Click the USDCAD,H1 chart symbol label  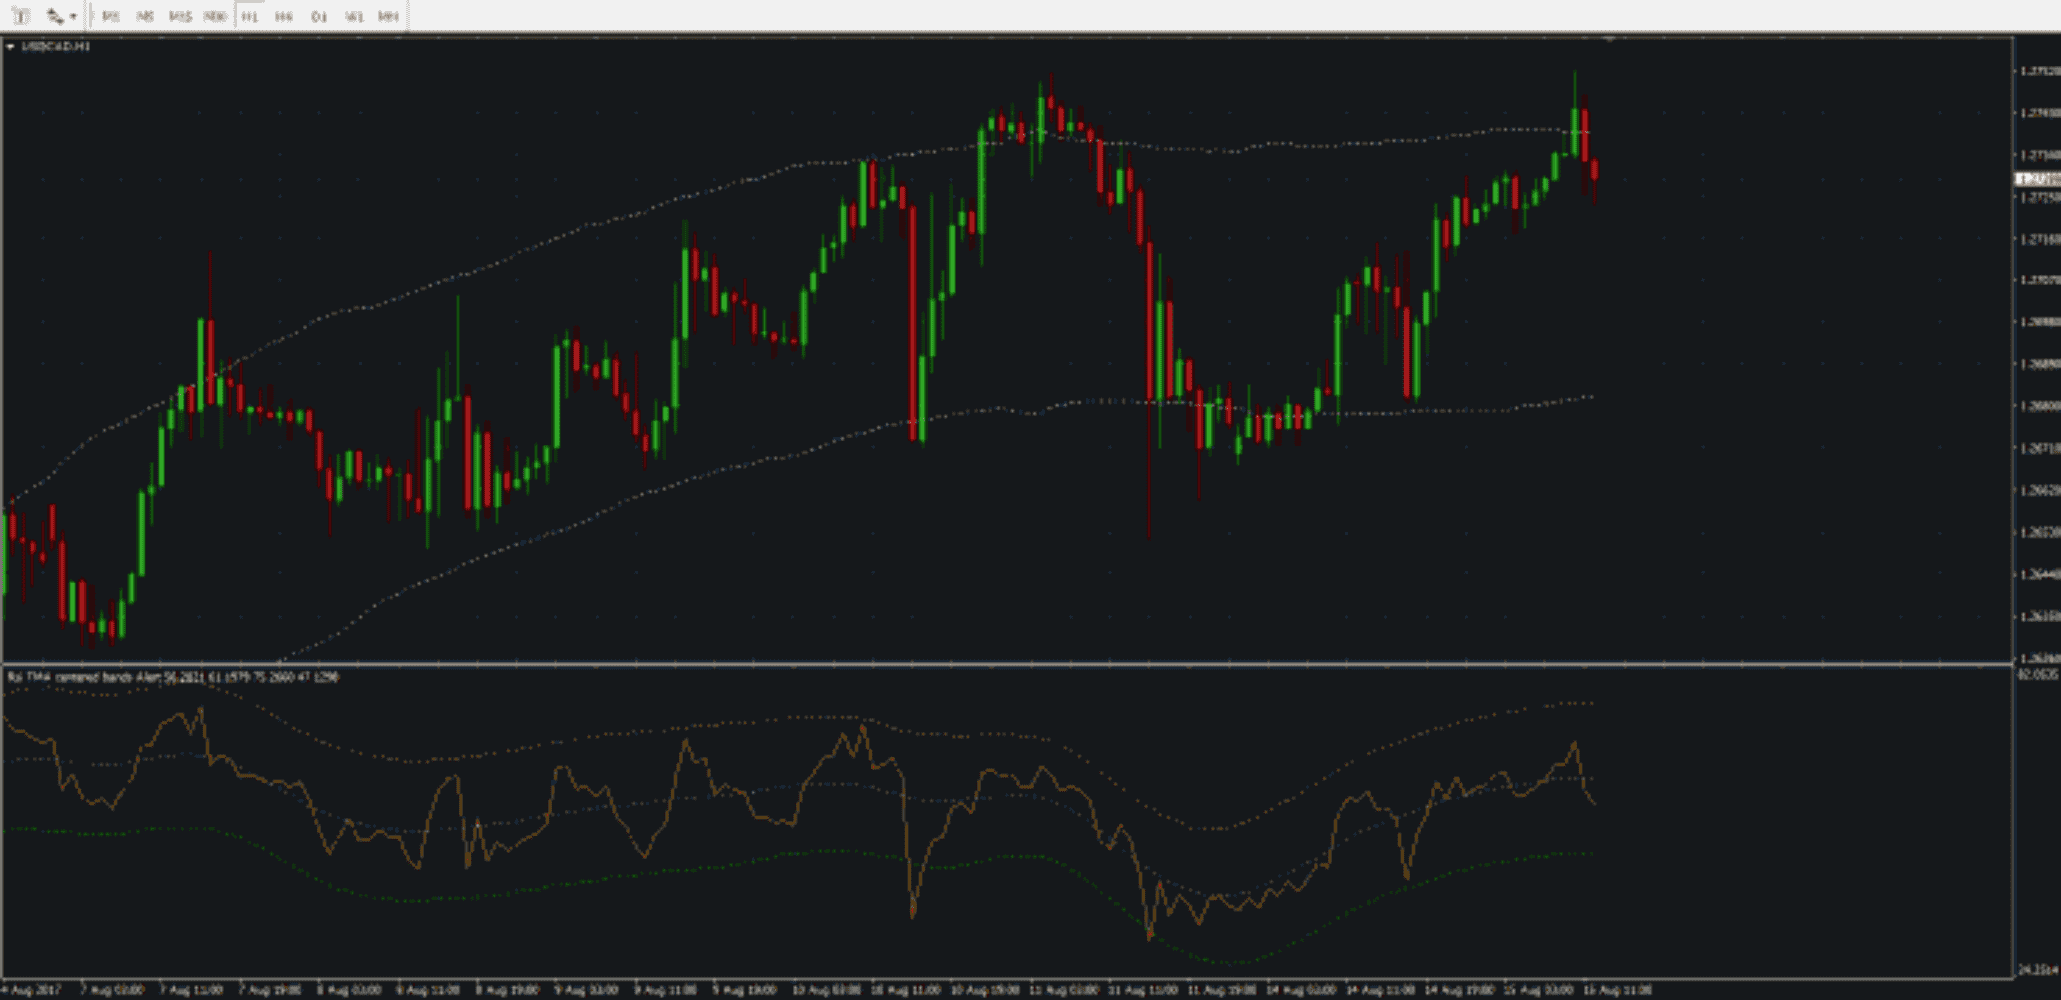[x=55, y=47]
